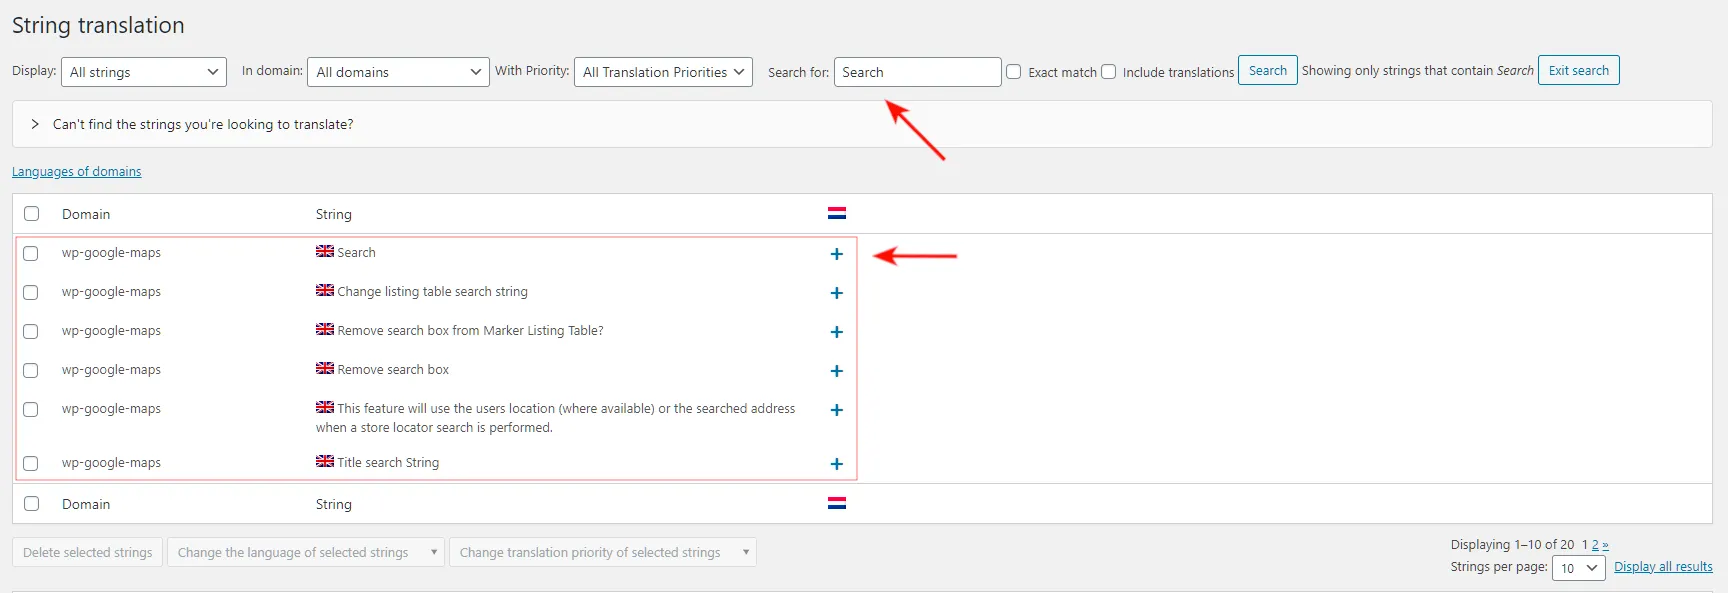1728x593 pixels.
Task: Open the Display 'All strings' dropdown
Action: [x=144, y=72]
